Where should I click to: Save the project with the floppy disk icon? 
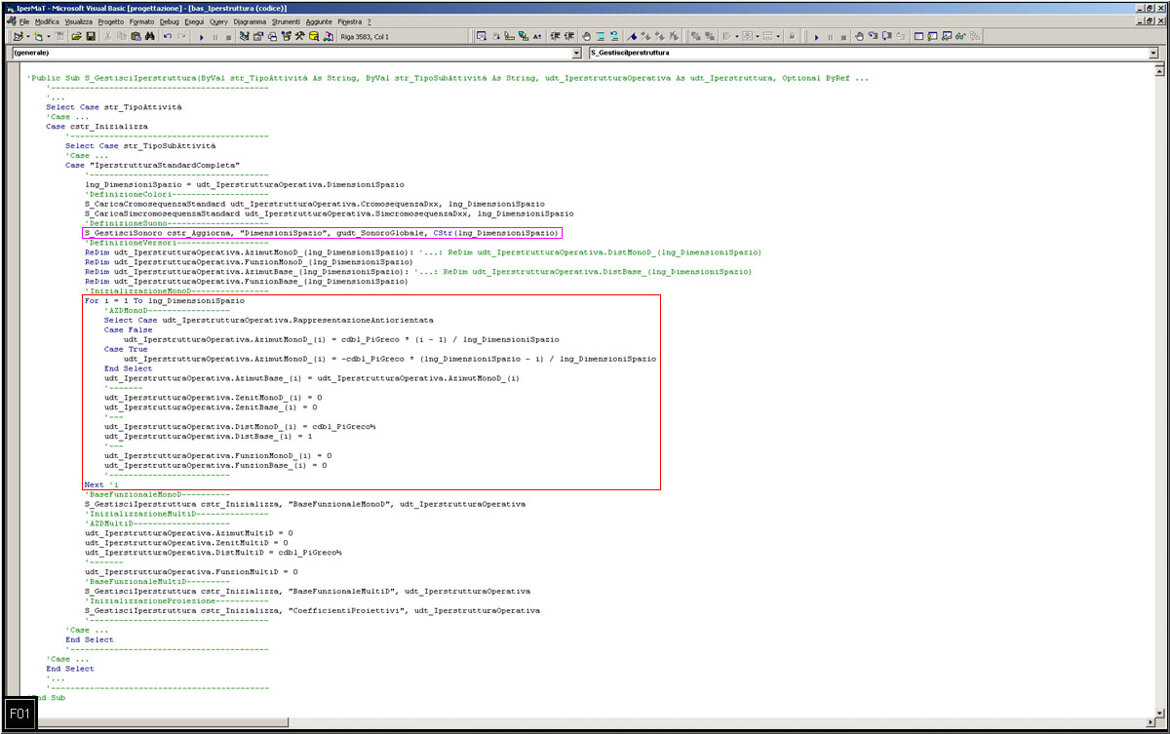[x=90, y=37]
